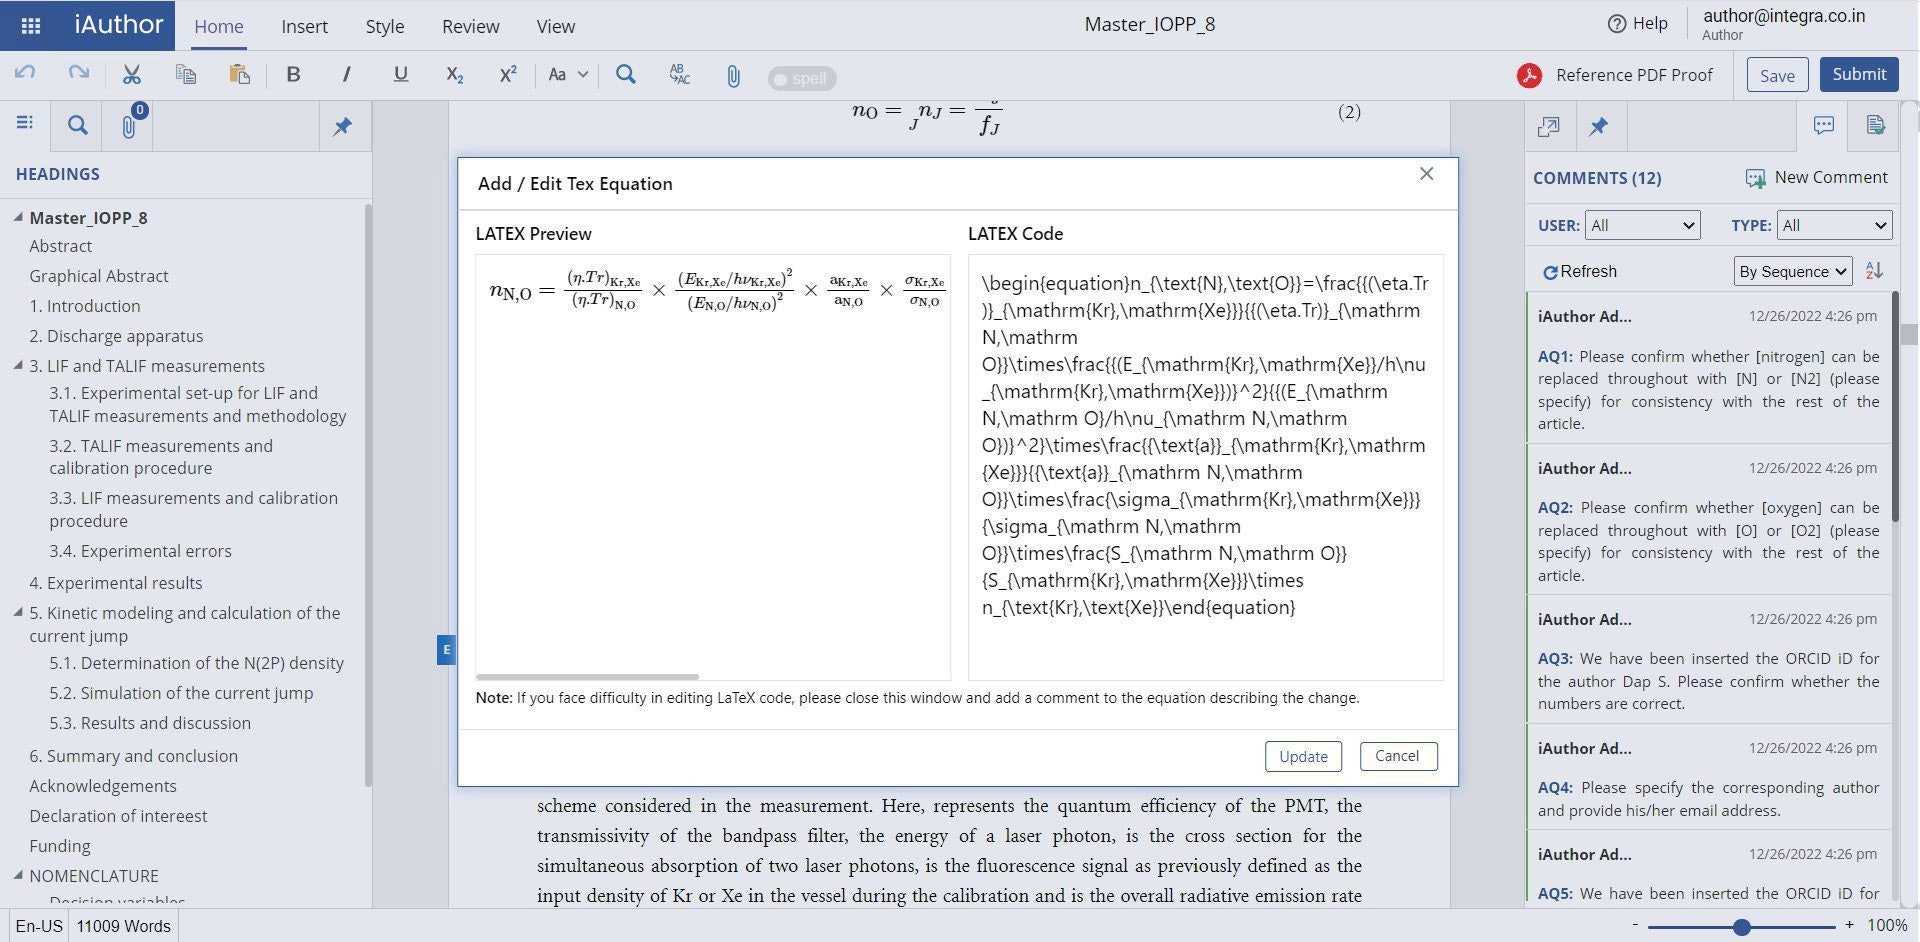Click the toolbar attachment paperclip icon
This screenshot has width=1920, height=942.
(733, 76)
